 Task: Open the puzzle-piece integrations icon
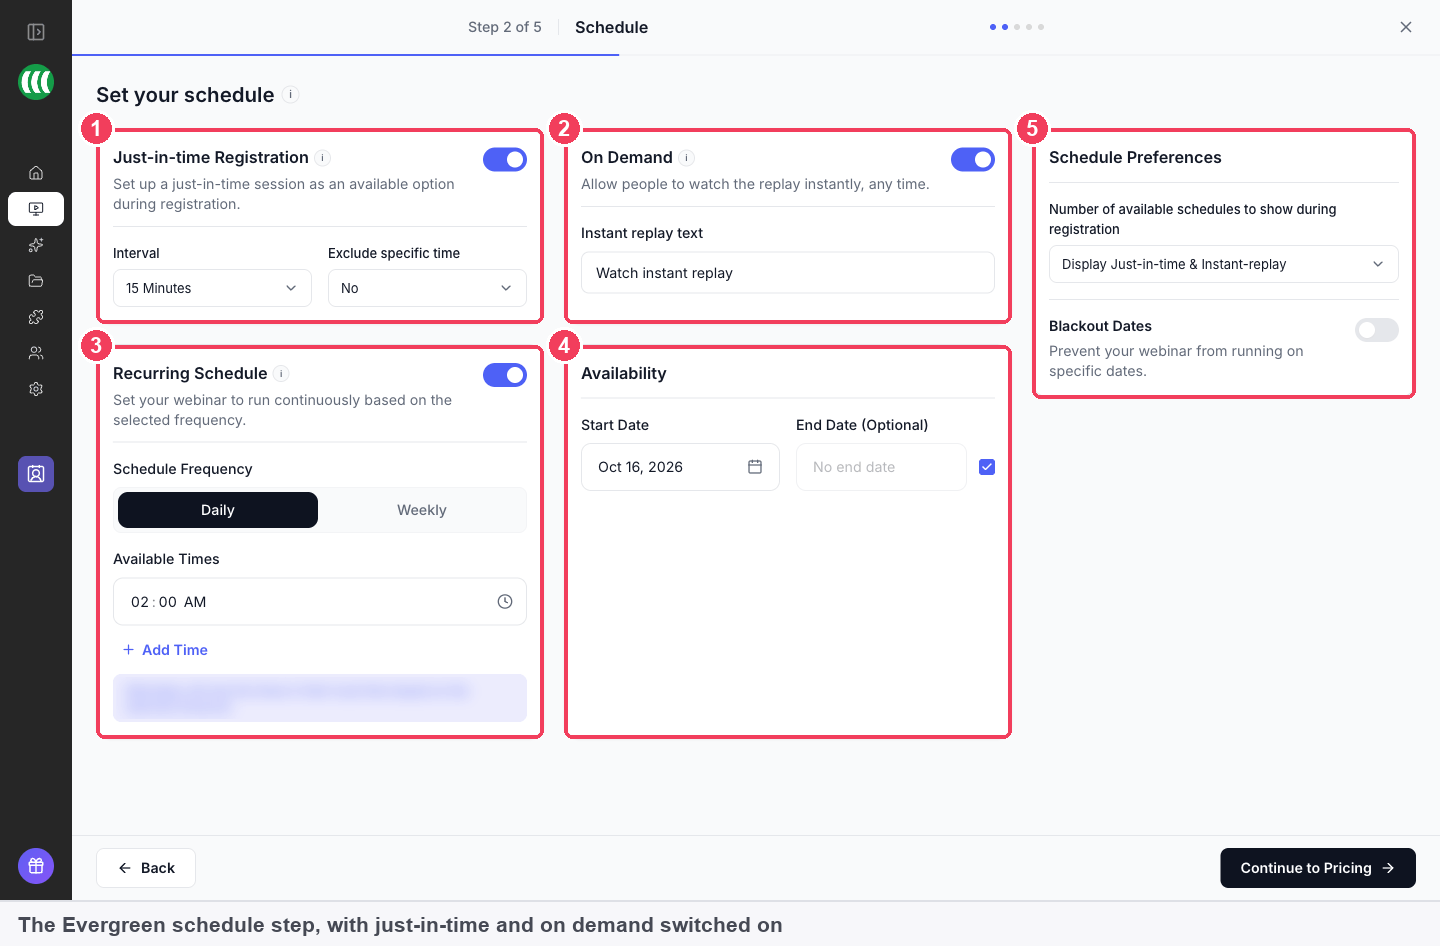(x=36, y=317)
